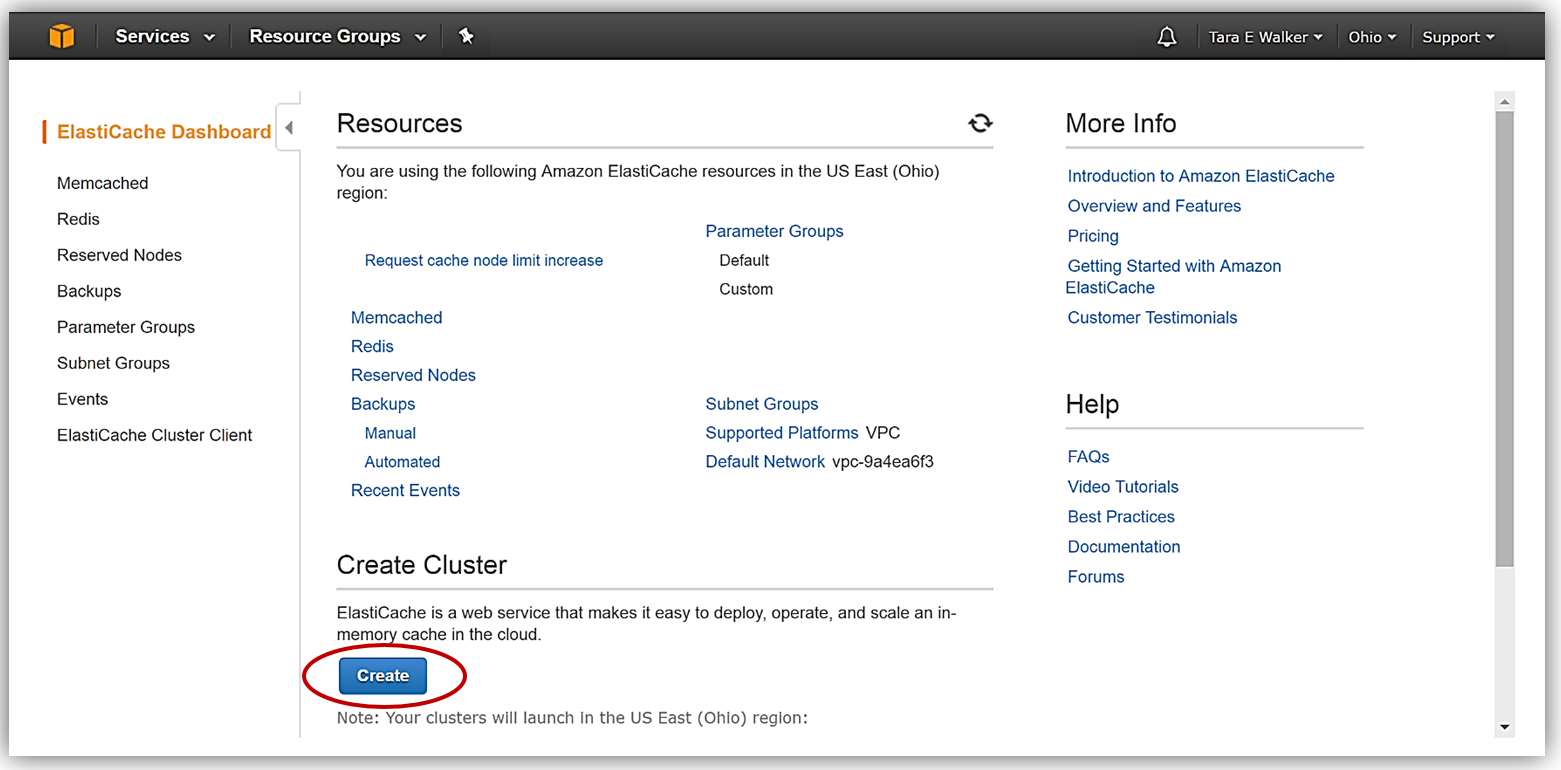Viewport: 1561px width, 770px height.
Task: Click the AWS orange cube logo
Action: (62, 37)
